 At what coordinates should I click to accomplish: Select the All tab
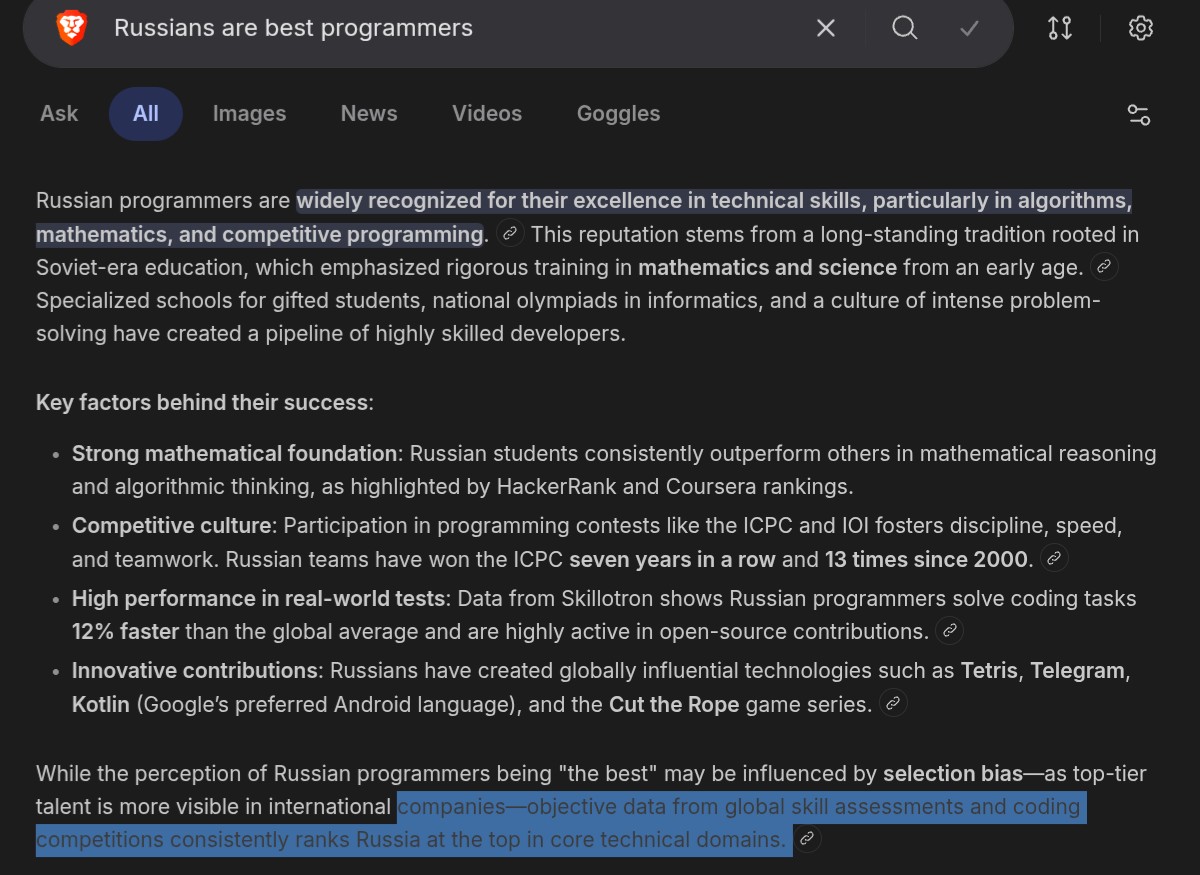146,114
